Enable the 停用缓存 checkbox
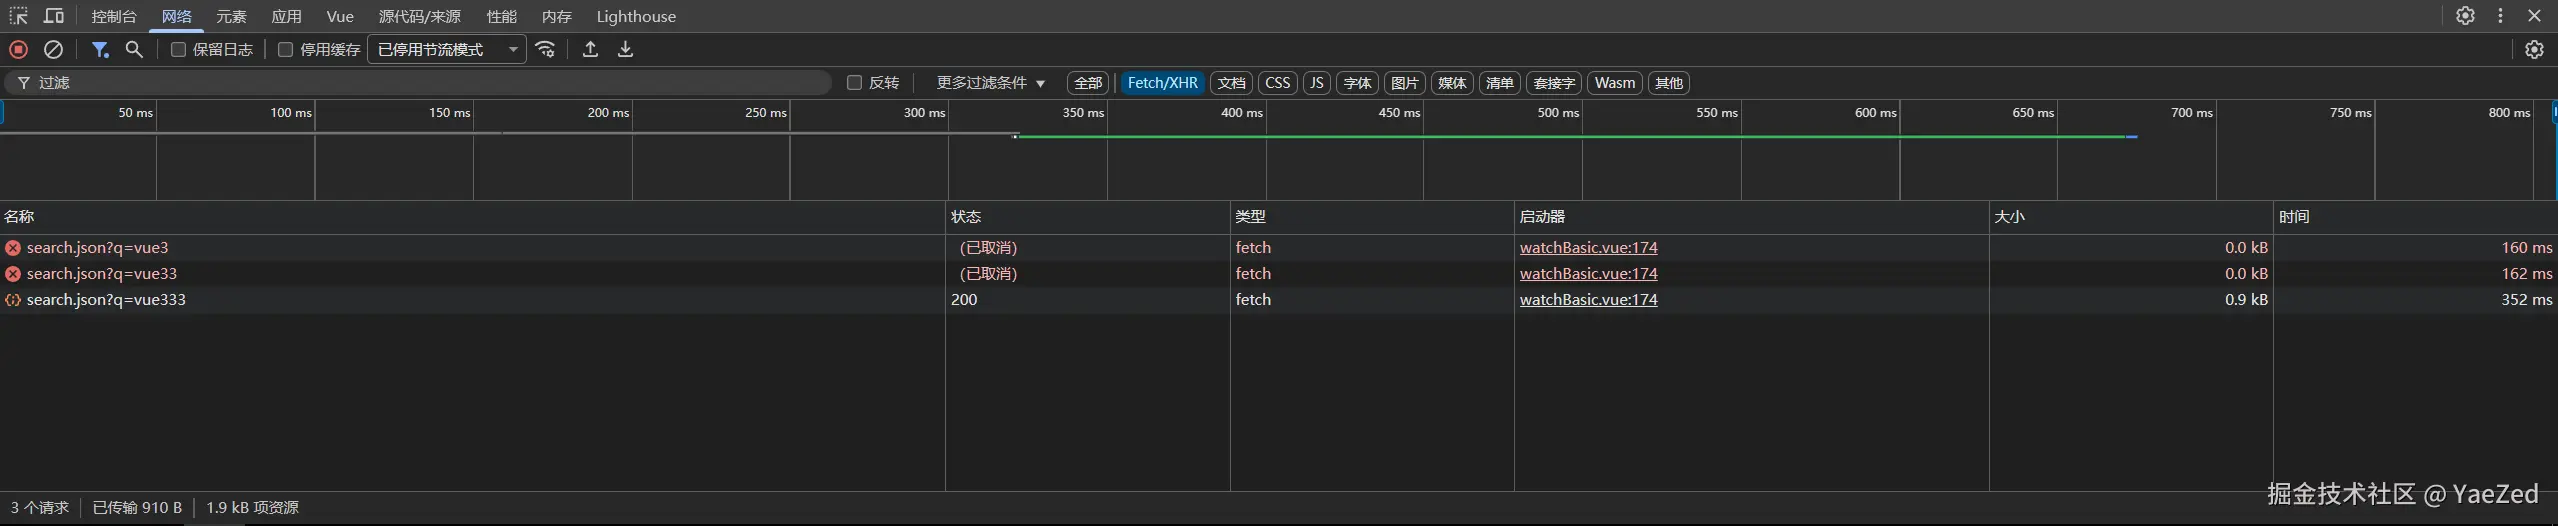The image size is (2558, 526). click(285, 50)
